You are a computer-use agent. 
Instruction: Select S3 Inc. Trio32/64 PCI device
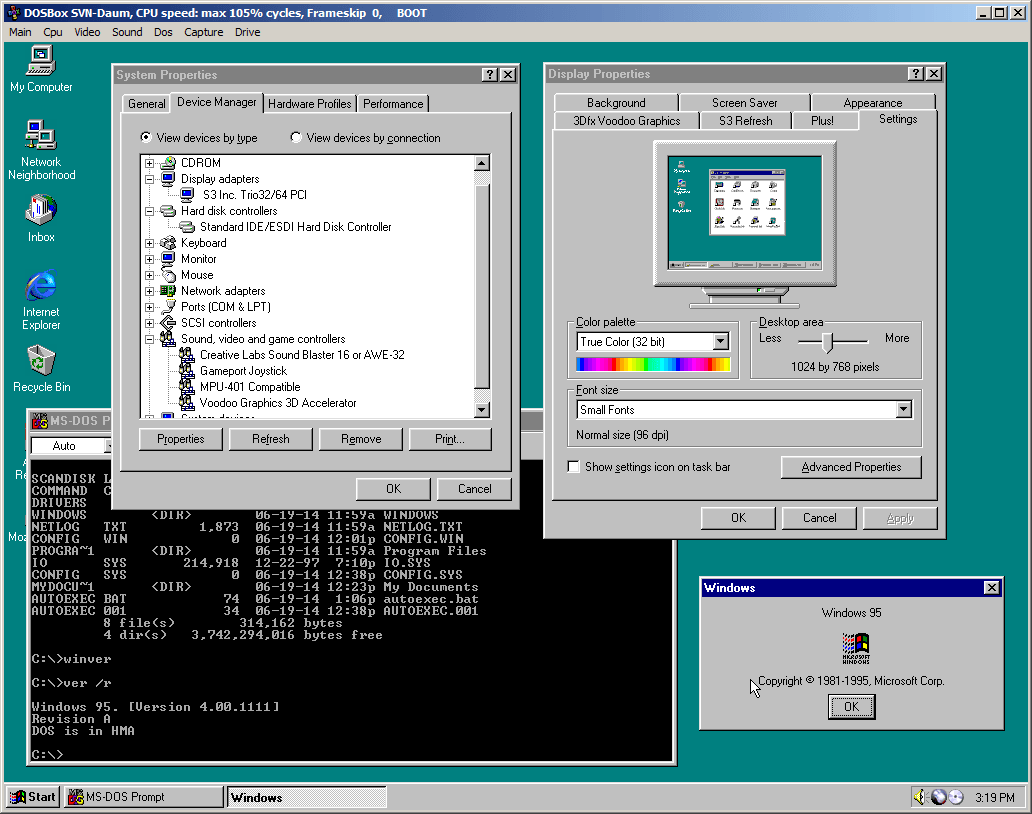pyautogui.click(x=254, y=195)
